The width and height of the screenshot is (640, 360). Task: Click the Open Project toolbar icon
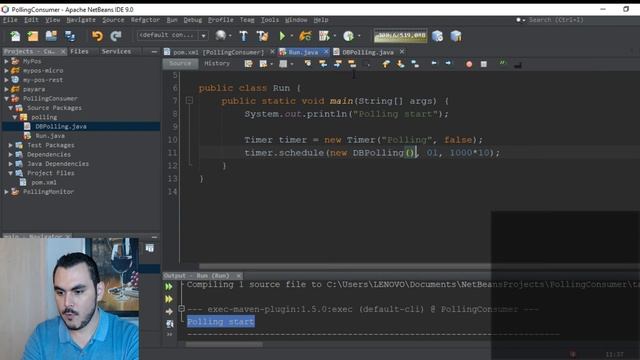tap(51, 36)
